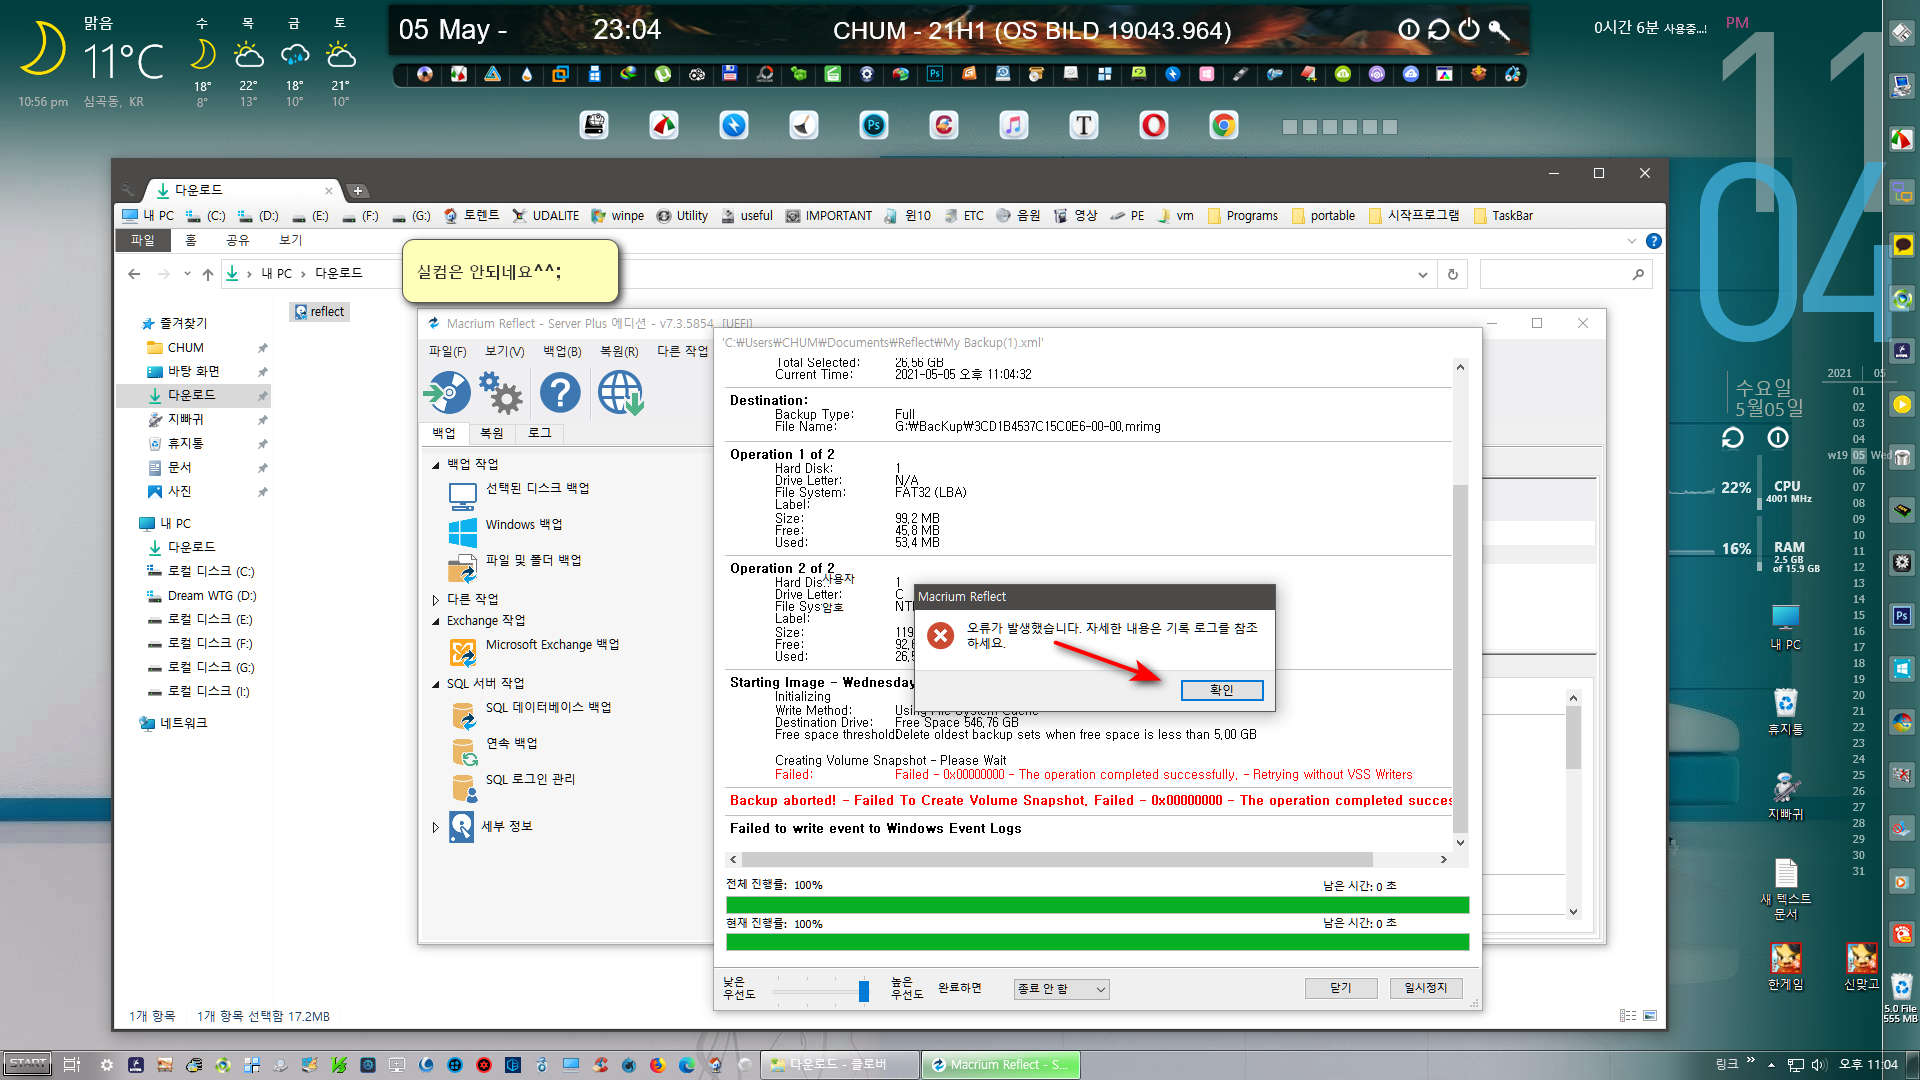Click the blue question mark help icon
Viewport: 1920px width, 1080px height.
pos(560,393)
